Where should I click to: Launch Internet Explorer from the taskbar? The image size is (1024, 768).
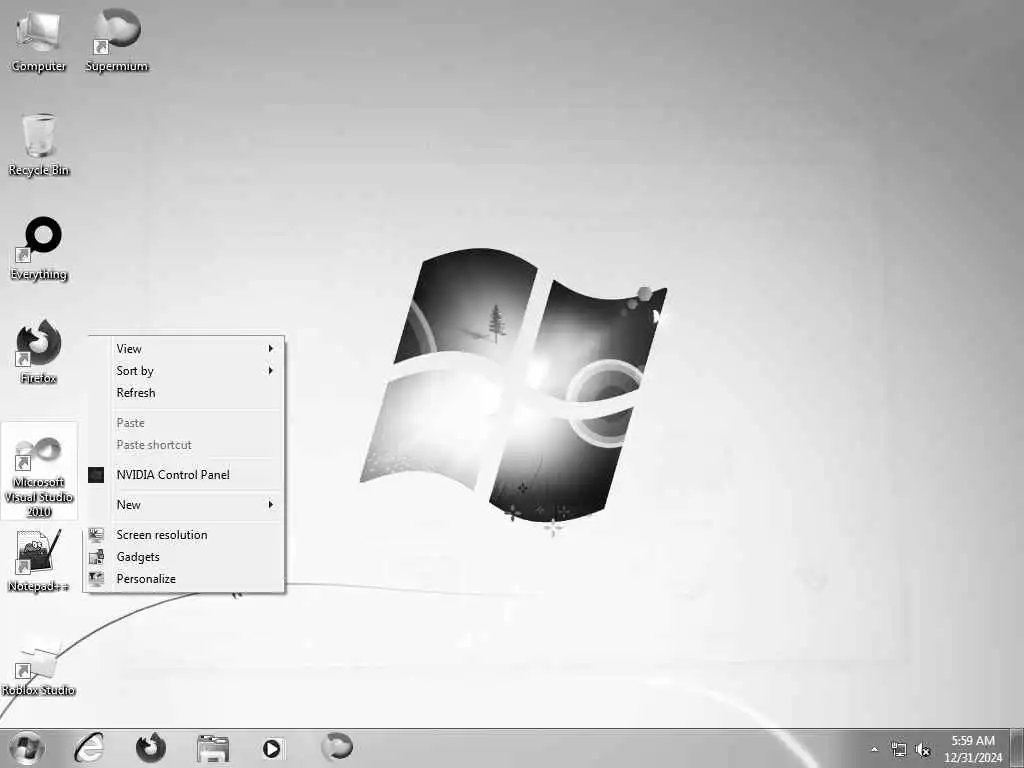[x=89, y=748]
